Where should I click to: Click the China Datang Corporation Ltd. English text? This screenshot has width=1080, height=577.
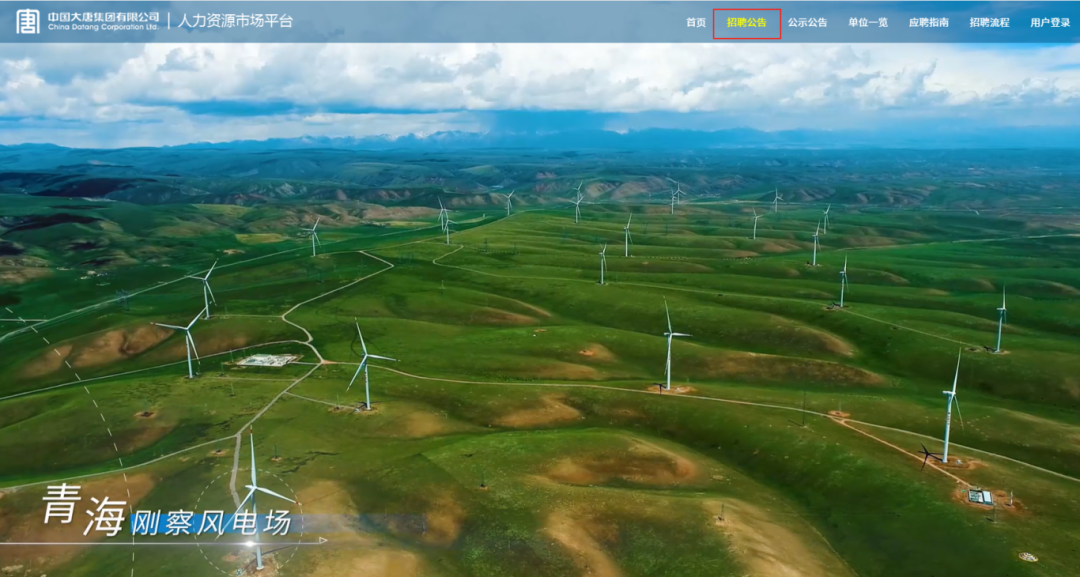[103, 28]
